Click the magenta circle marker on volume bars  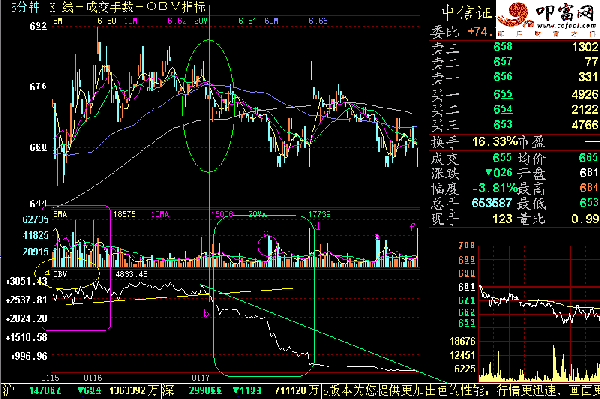coord(267,246)
